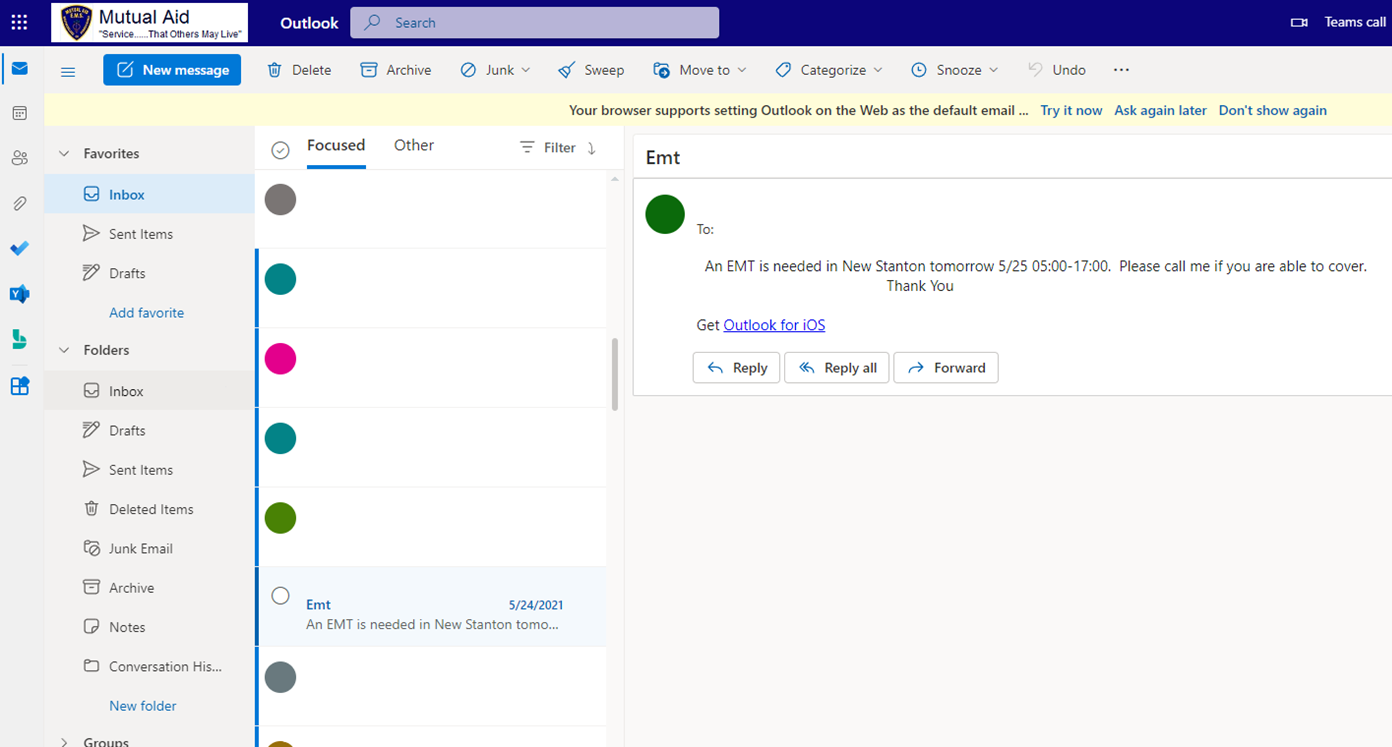Forward the Emt email
Image resolution: width=1392 pixels, height=747 pixels.
[946, 368]
